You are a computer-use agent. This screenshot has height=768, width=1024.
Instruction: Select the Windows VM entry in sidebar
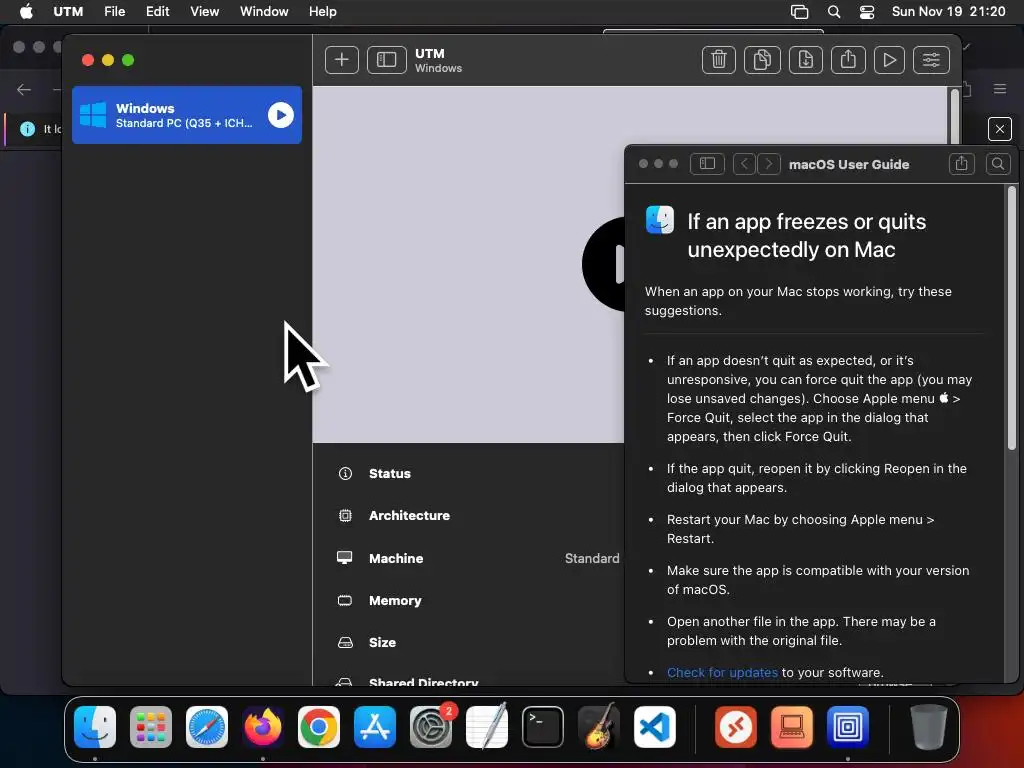click(187, 115)
